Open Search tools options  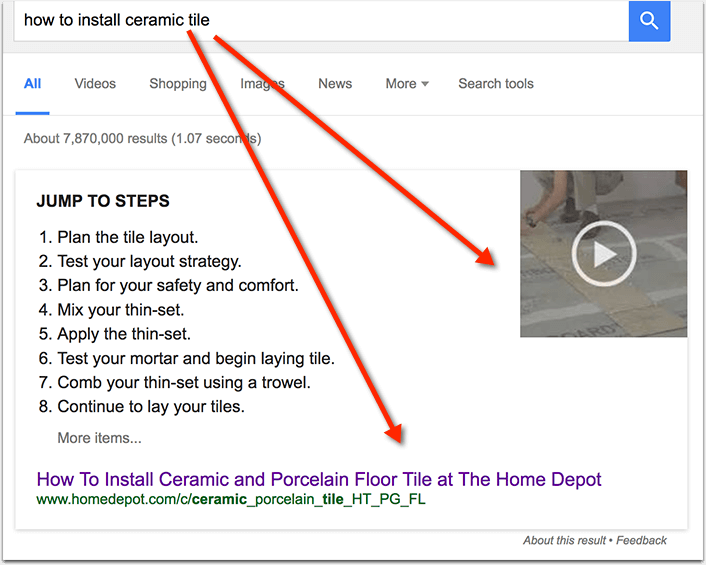[496, 84]
